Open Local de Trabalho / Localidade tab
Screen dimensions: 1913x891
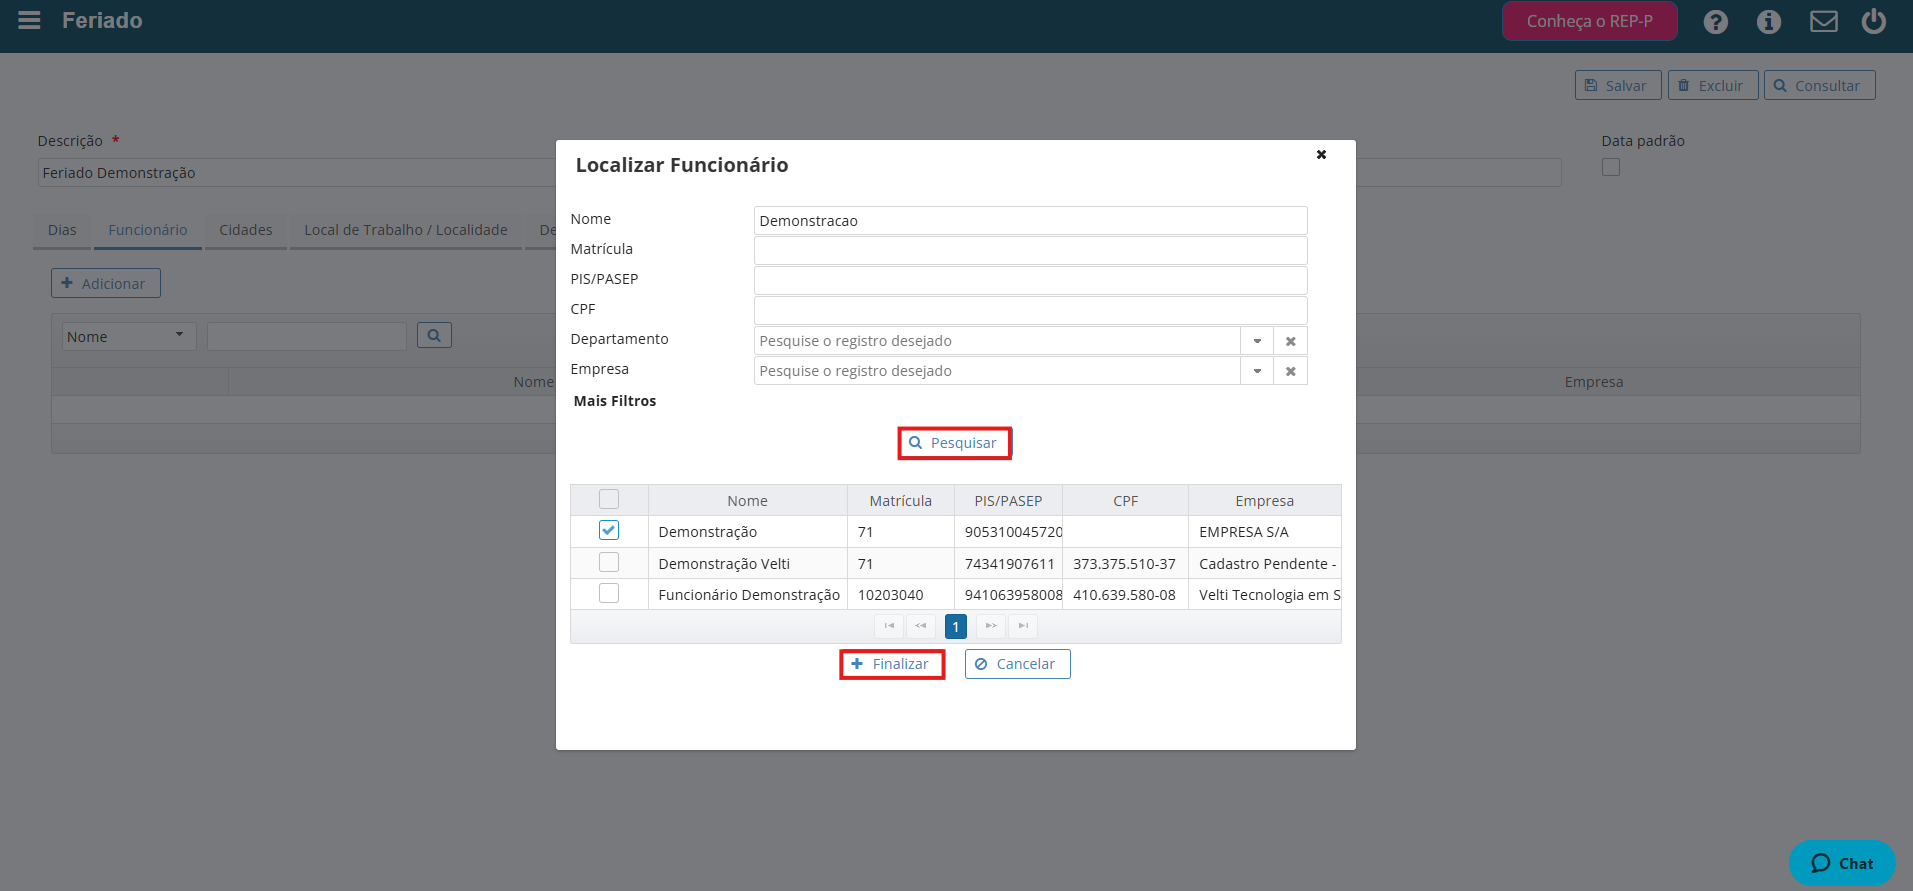click(406, 230)
